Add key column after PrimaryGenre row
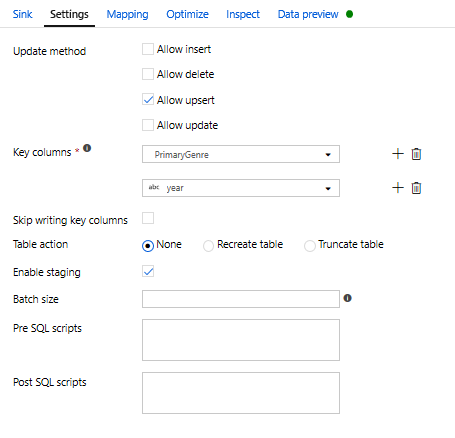The image size is (455, 438). pos(398,154)
